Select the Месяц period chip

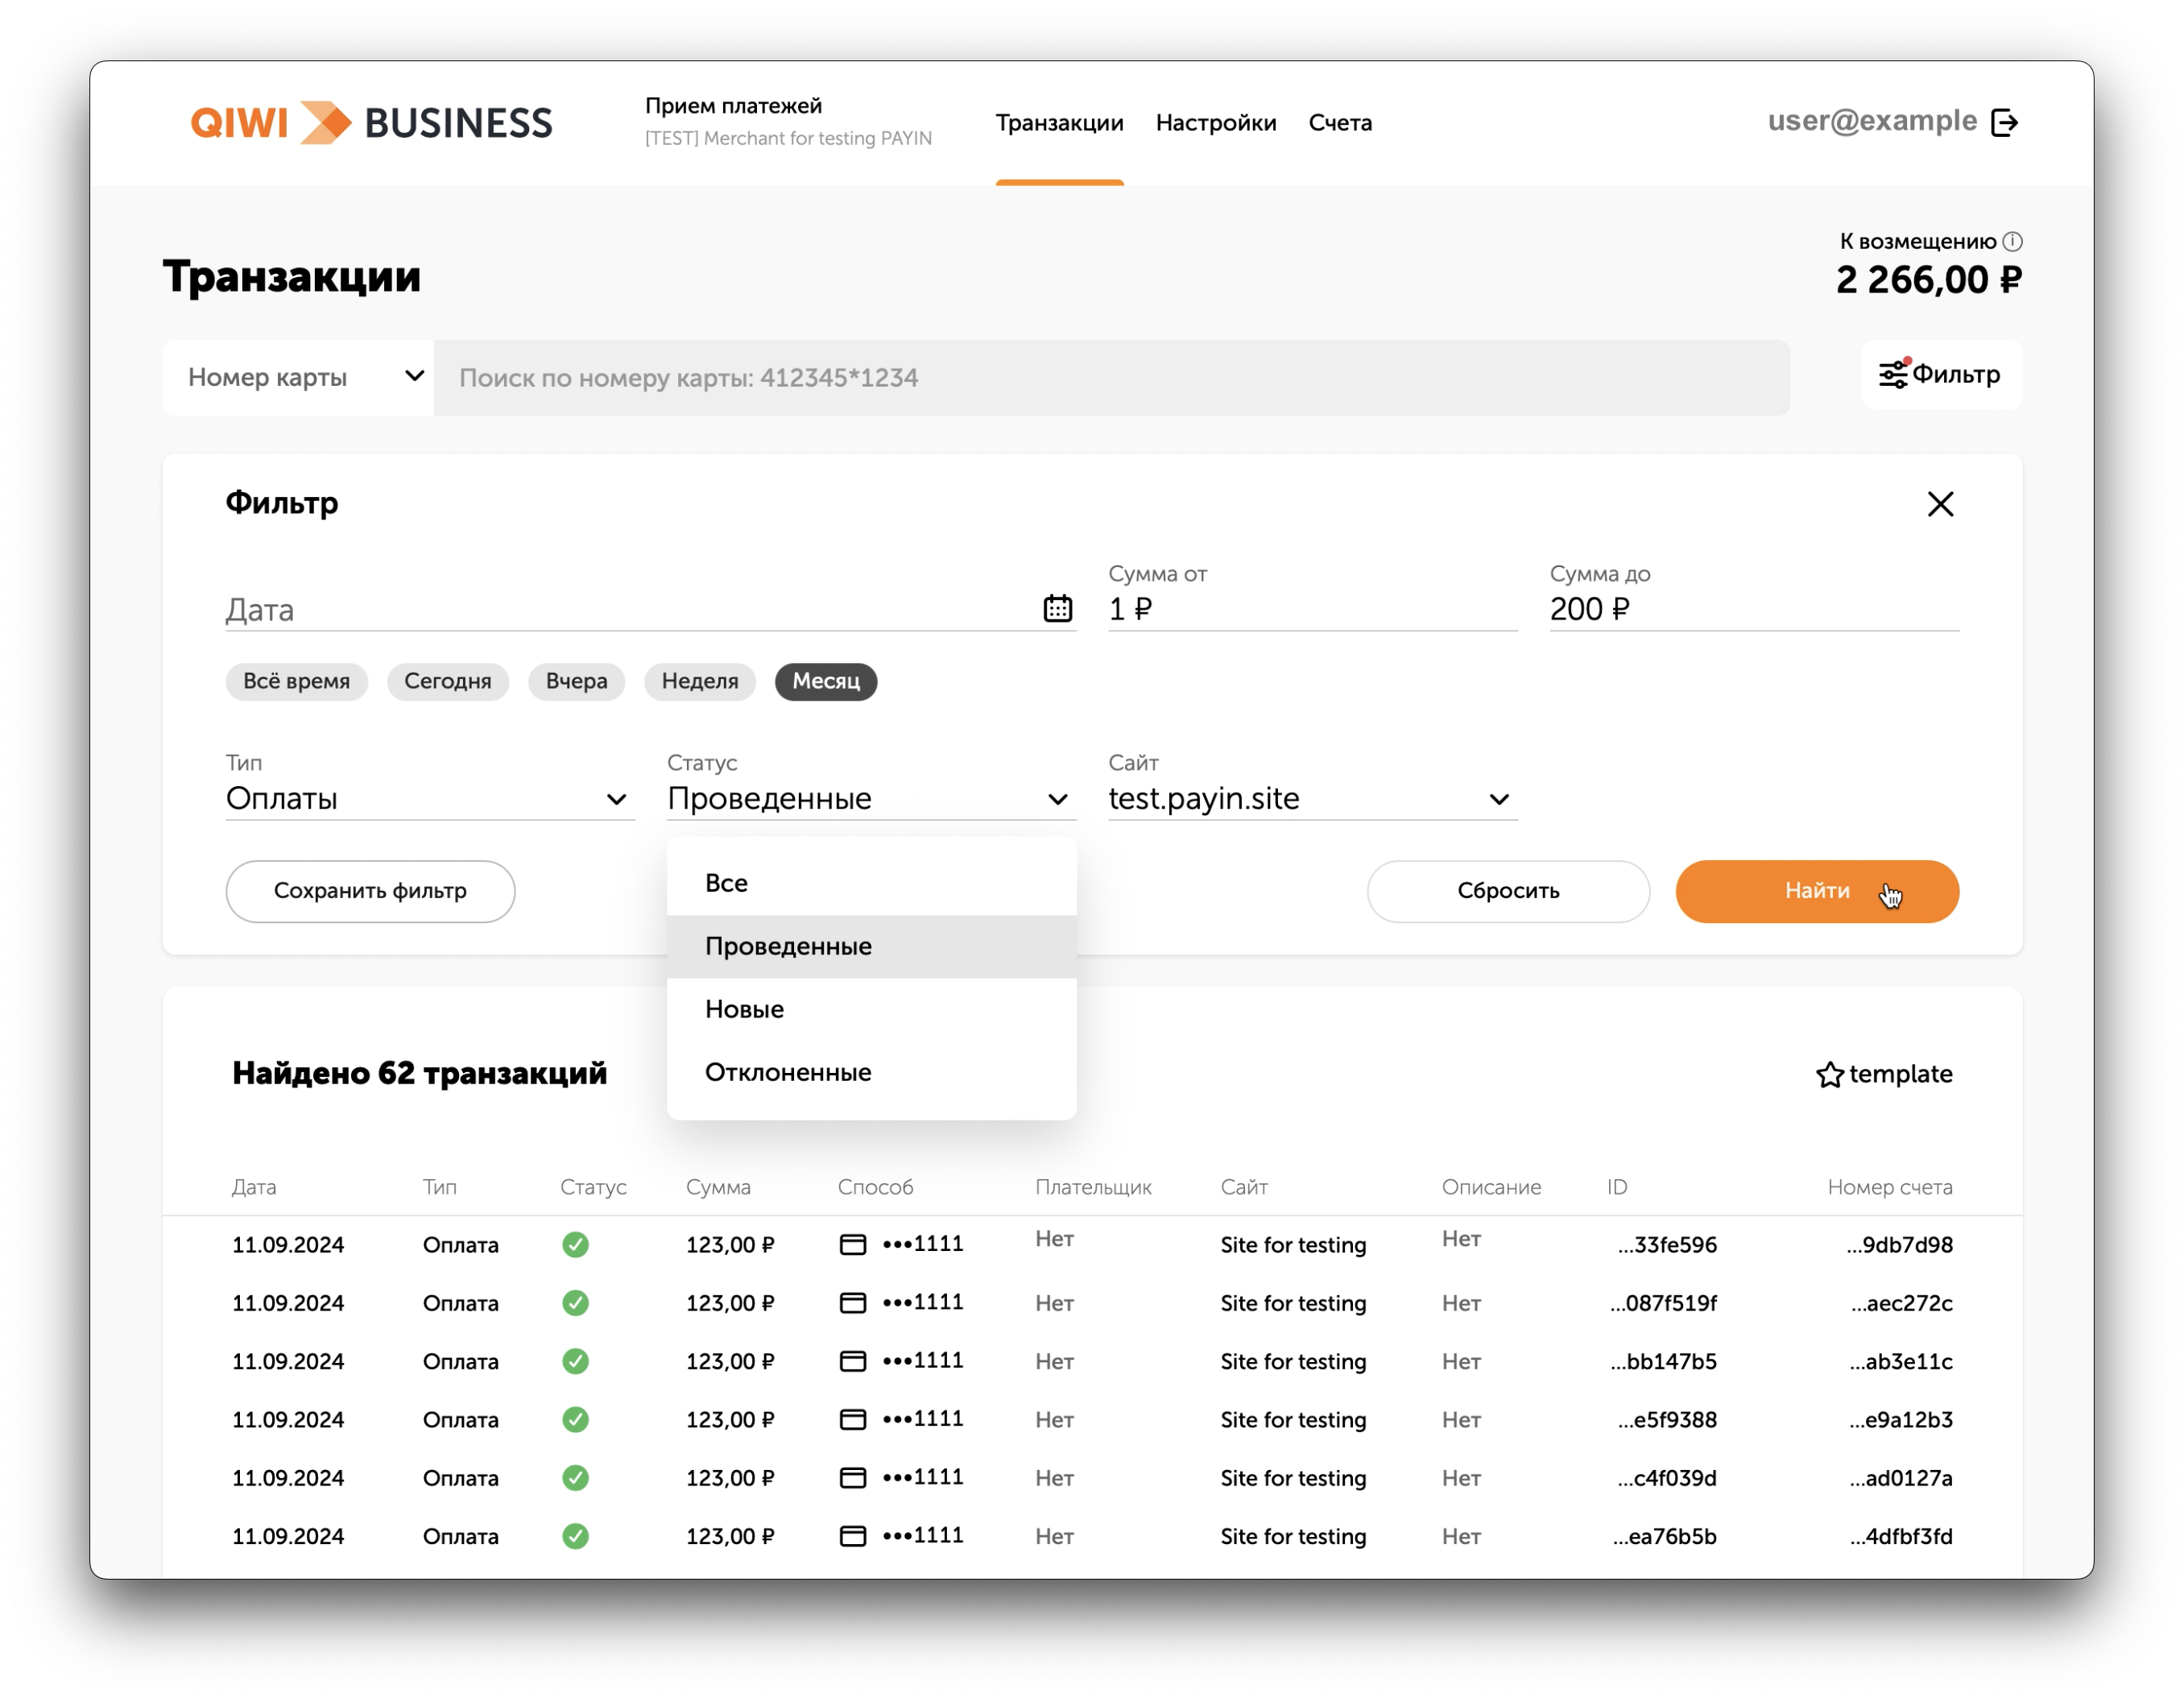pyautogui.click(x=825, y=681)
